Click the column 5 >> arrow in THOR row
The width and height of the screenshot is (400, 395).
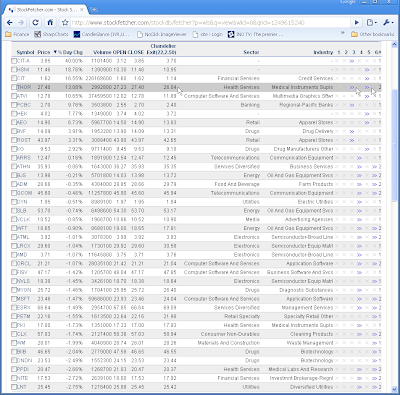(x=367, y=87)
